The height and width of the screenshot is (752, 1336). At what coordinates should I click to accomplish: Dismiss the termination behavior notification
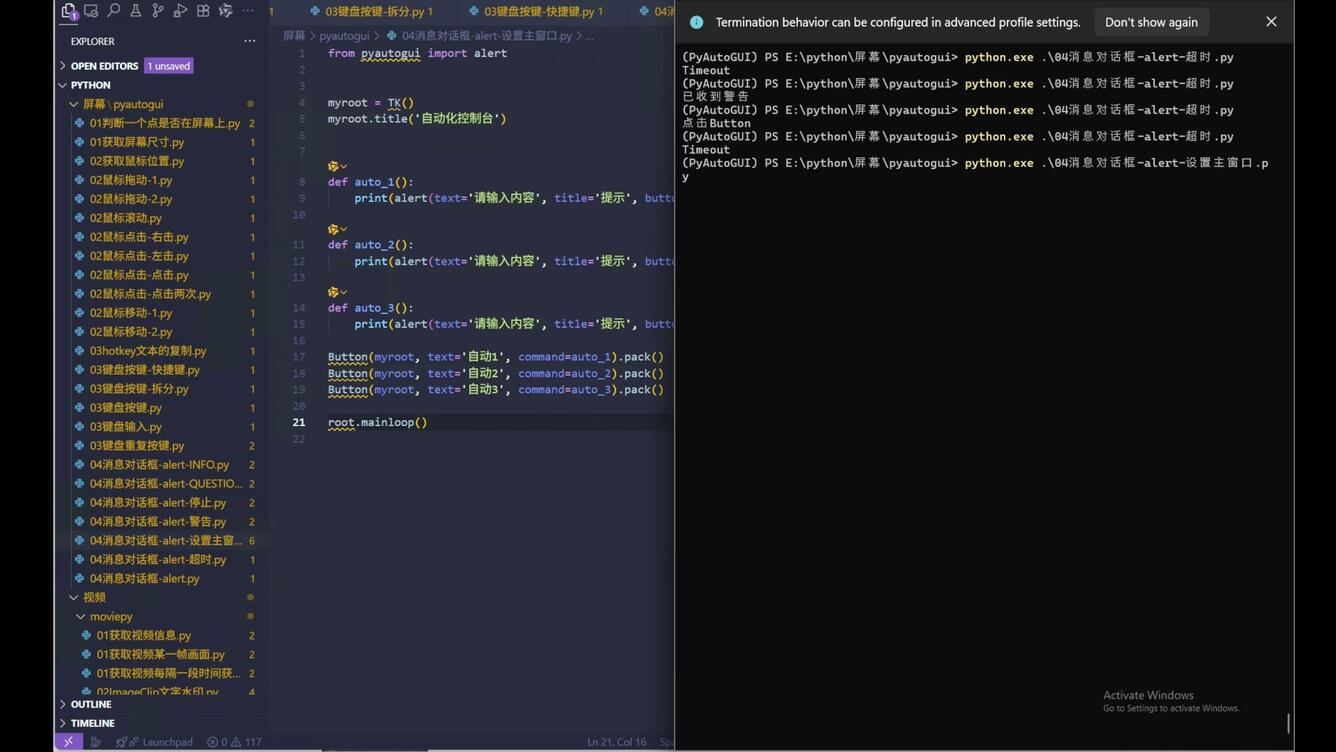1271,22
